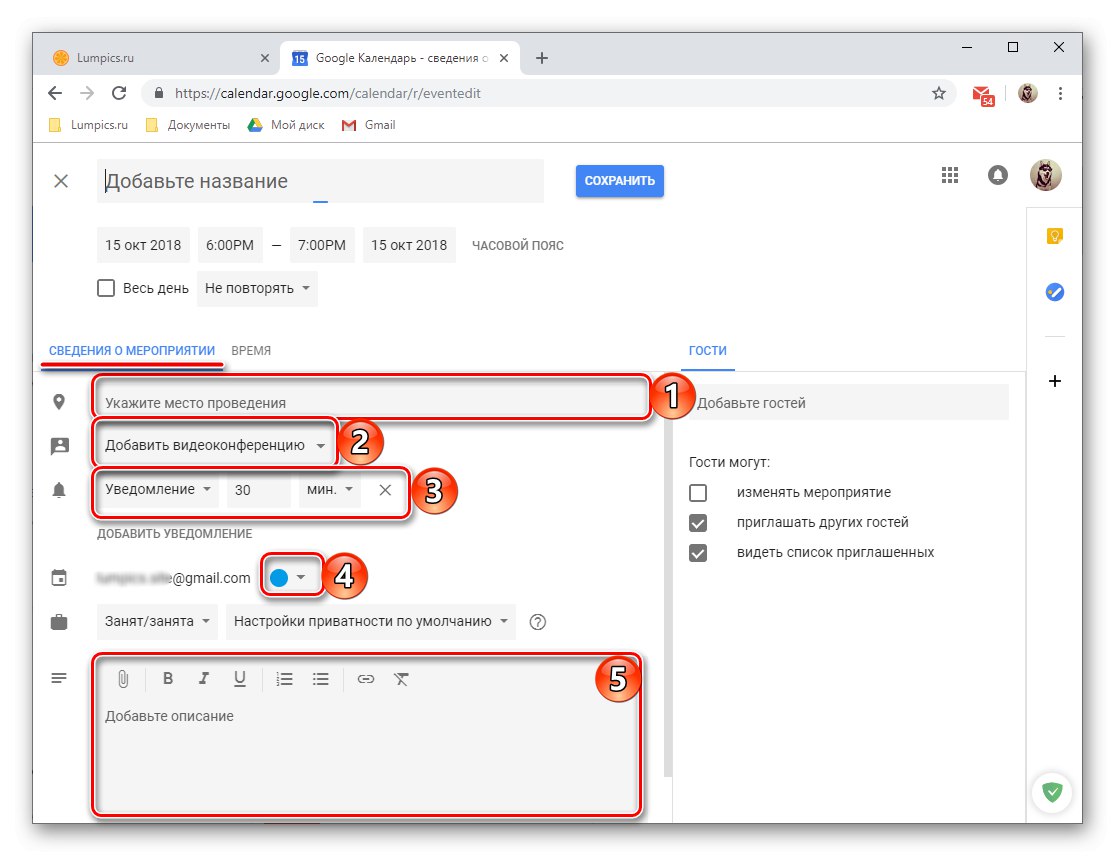Select the ГОСТИ tab

(708, 351)
